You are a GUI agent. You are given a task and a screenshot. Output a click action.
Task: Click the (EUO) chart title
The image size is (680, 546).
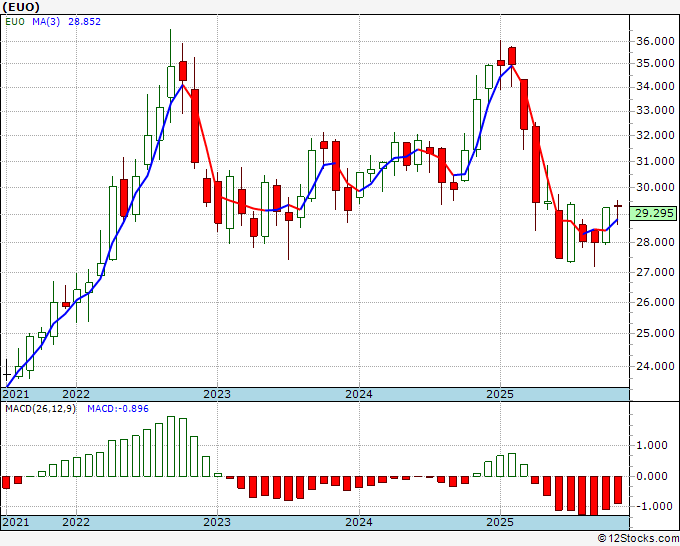[x=21, y=7]
